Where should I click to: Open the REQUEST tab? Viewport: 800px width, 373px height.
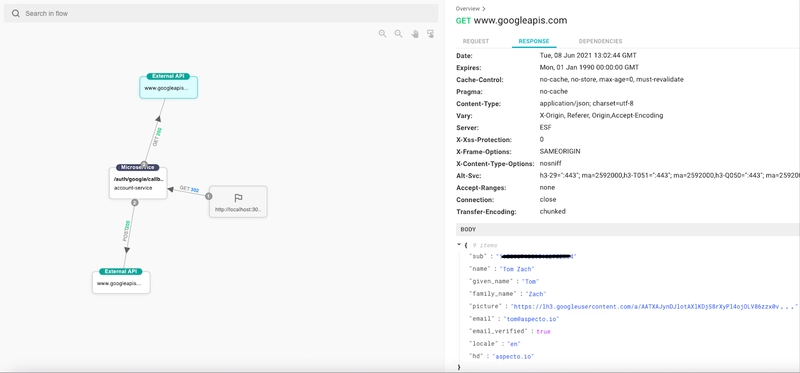(x=476, y=41)
